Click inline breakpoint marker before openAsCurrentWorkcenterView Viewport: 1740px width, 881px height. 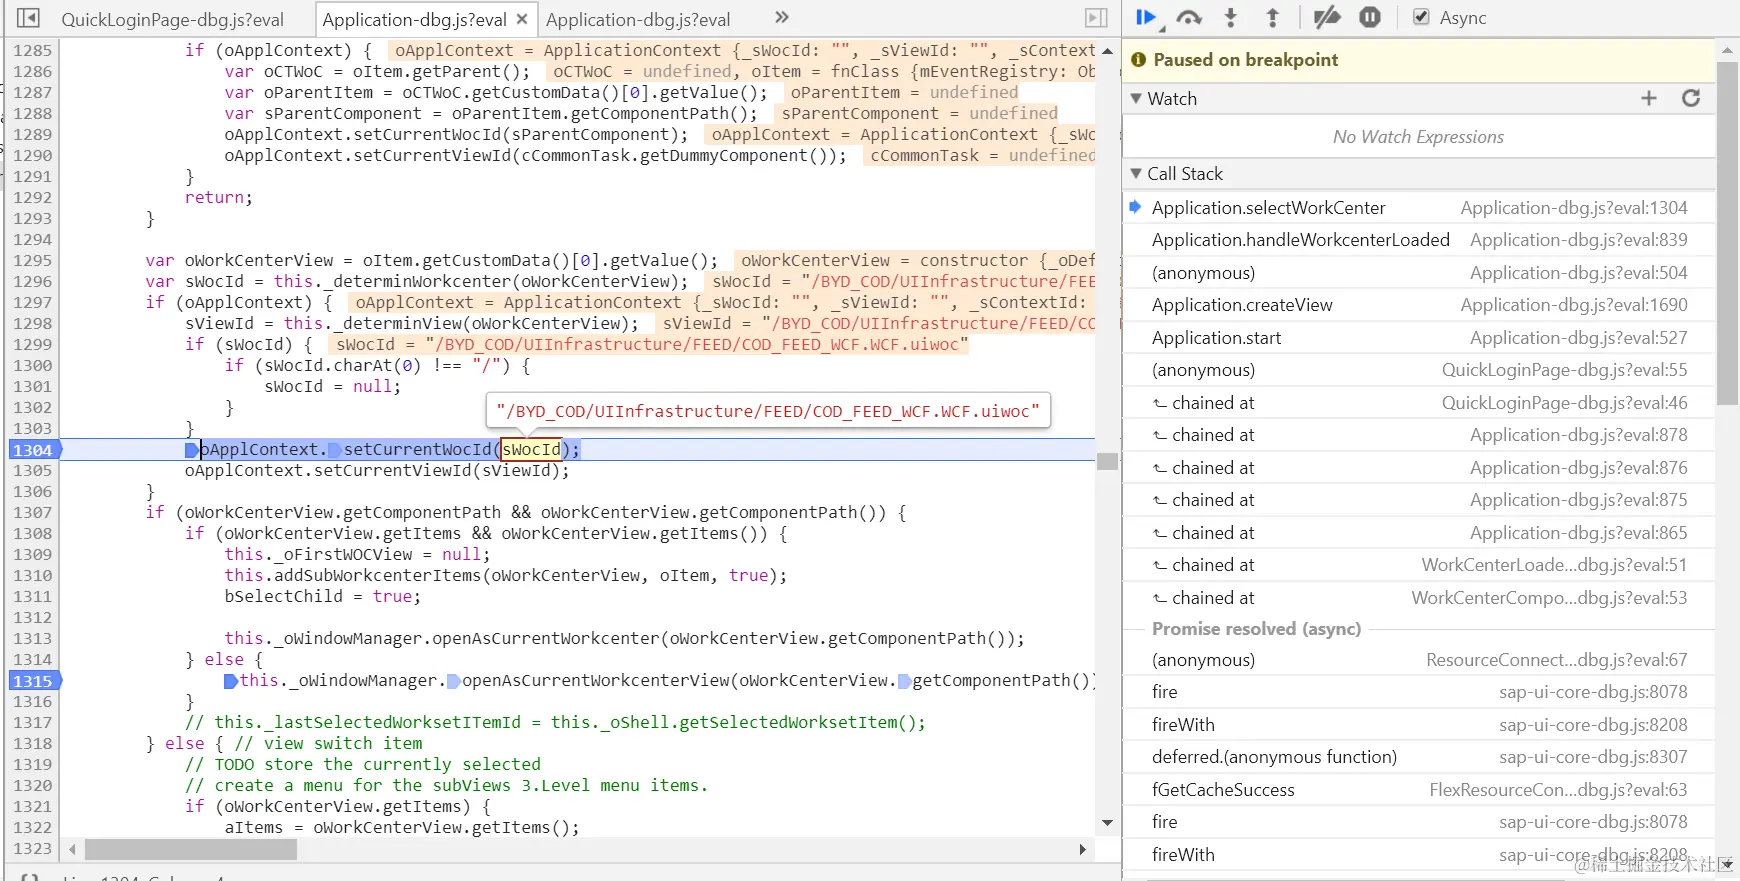(453, 681)
